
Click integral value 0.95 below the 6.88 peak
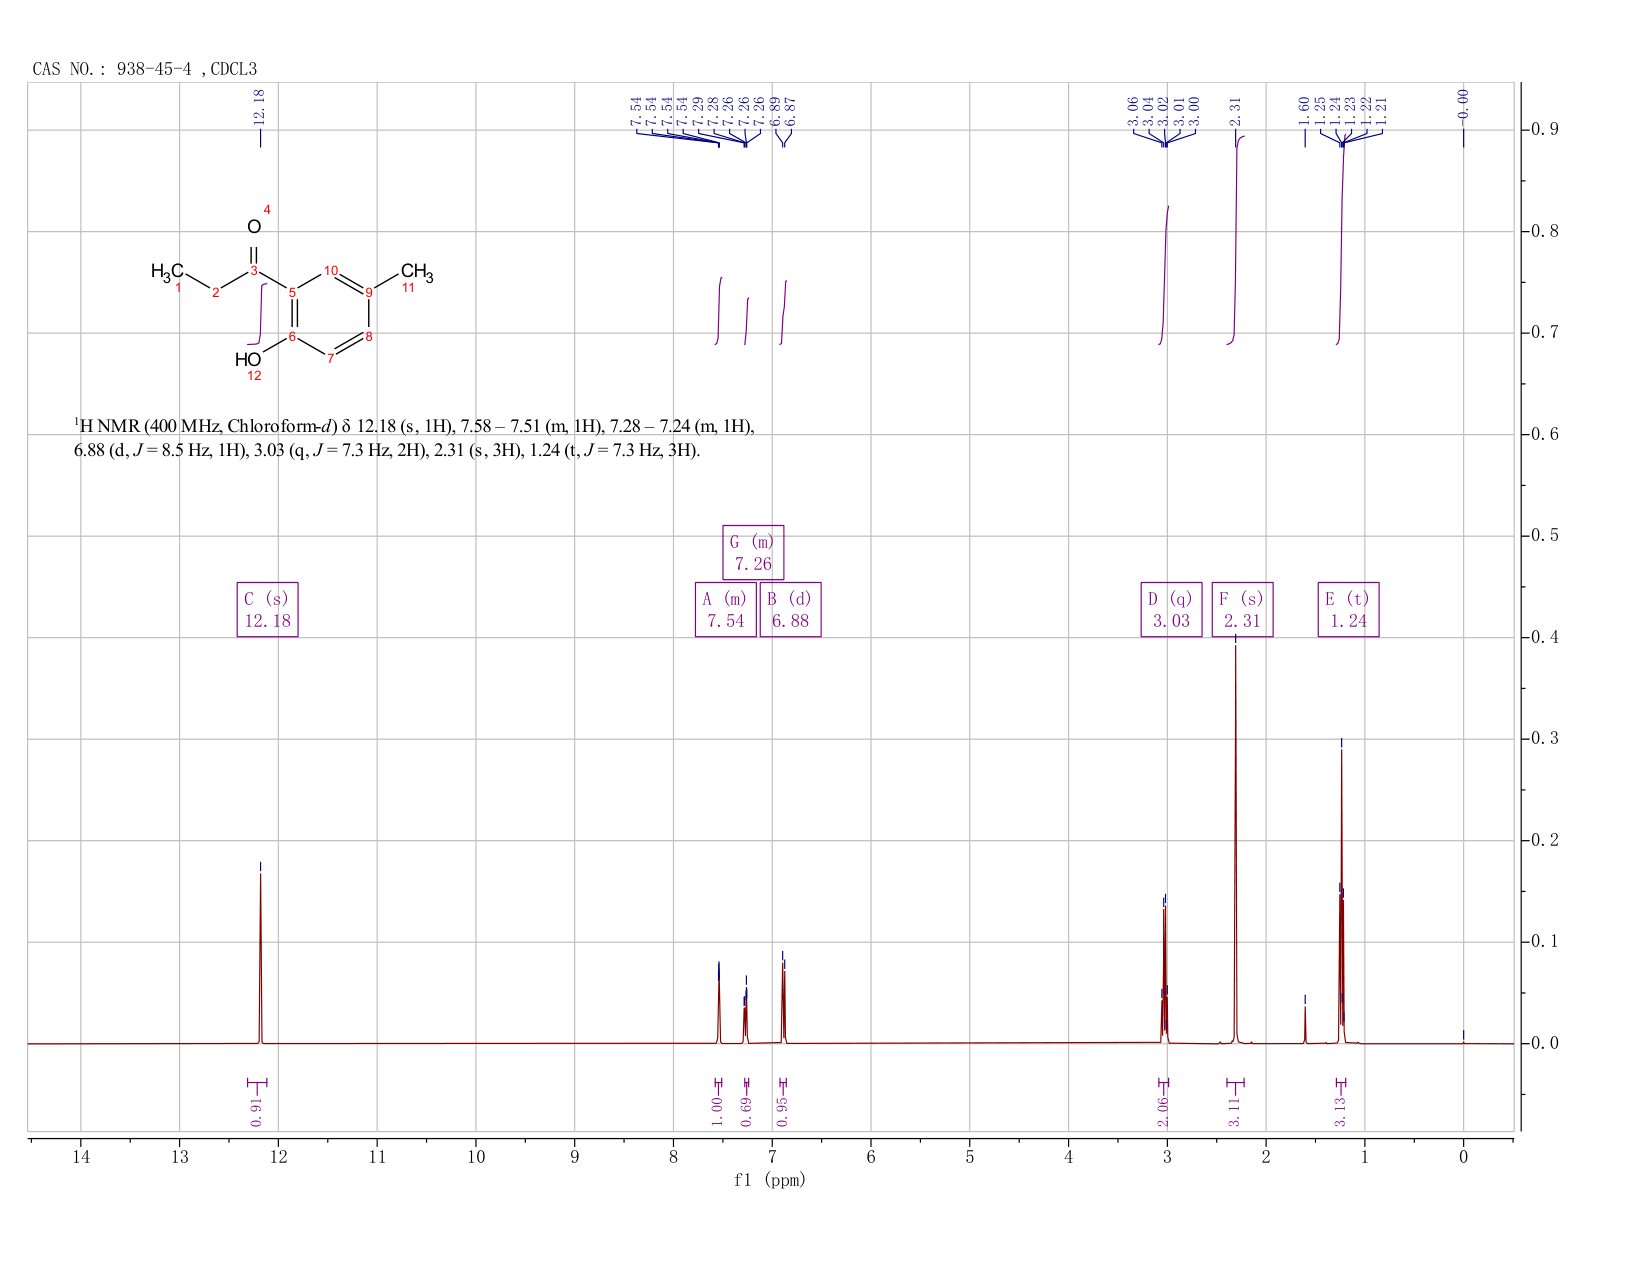783,1110
